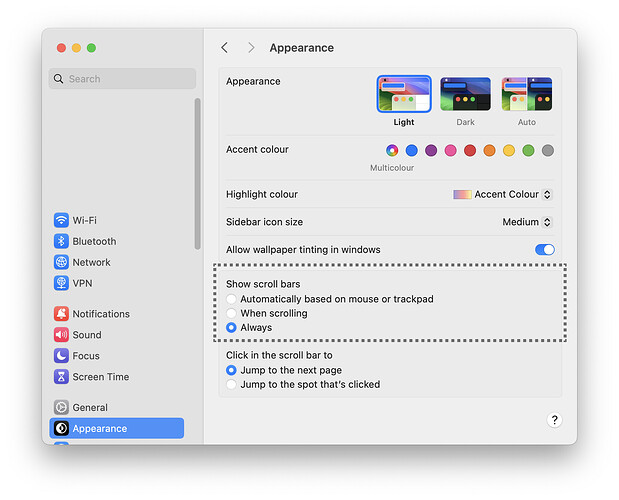Open Focus settings
Viewport: 619px width, 500px height.
[x=85, y=356]
